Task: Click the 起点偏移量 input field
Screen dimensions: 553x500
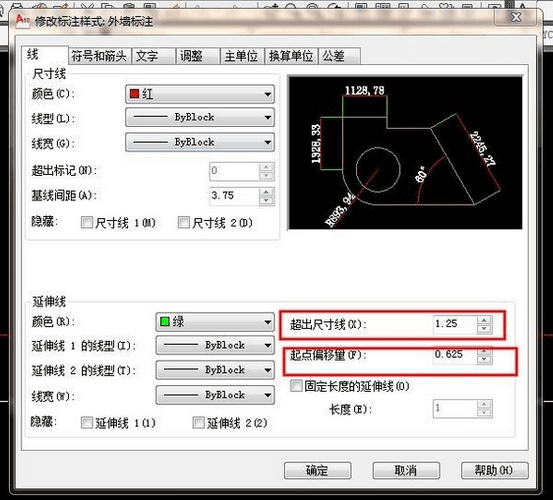Action: [x=456, y=356]
